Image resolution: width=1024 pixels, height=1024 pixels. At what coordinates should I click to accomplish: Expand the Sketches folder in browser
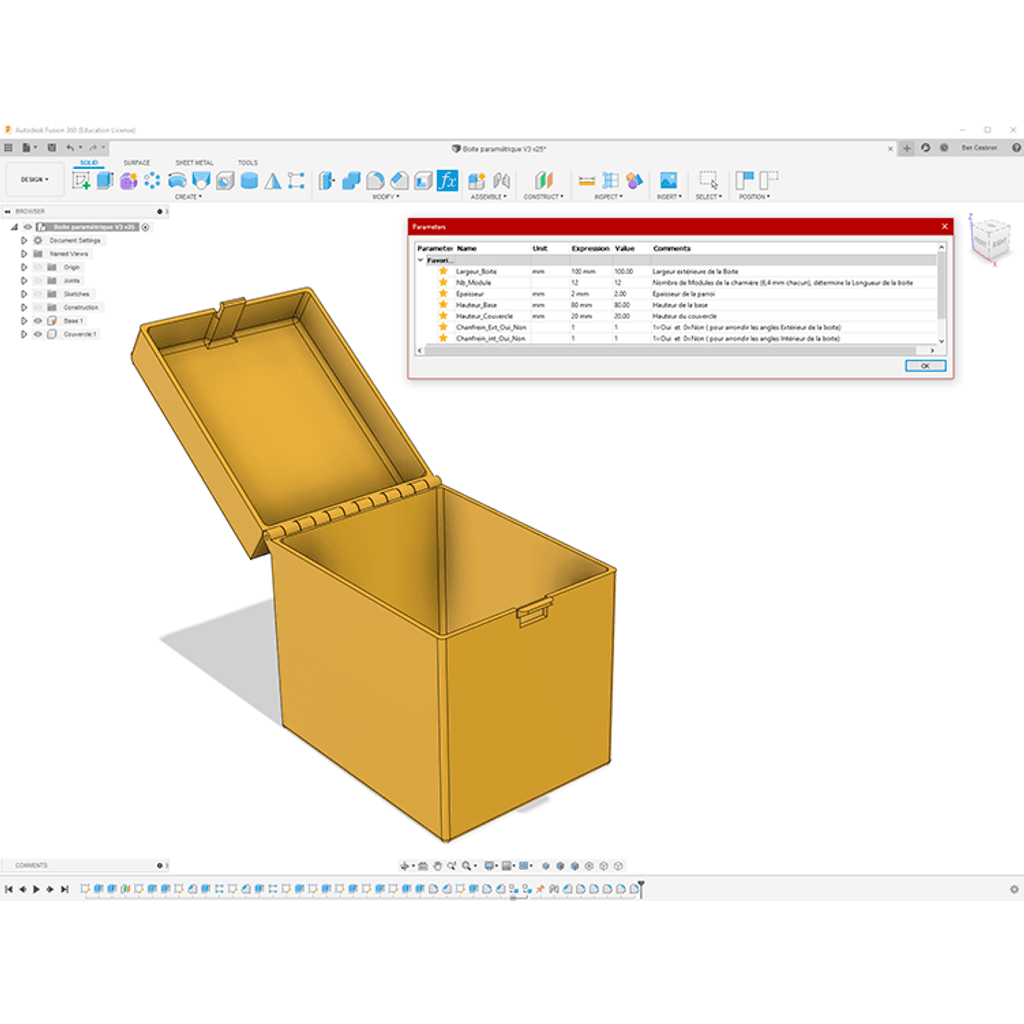click(24, 294)
